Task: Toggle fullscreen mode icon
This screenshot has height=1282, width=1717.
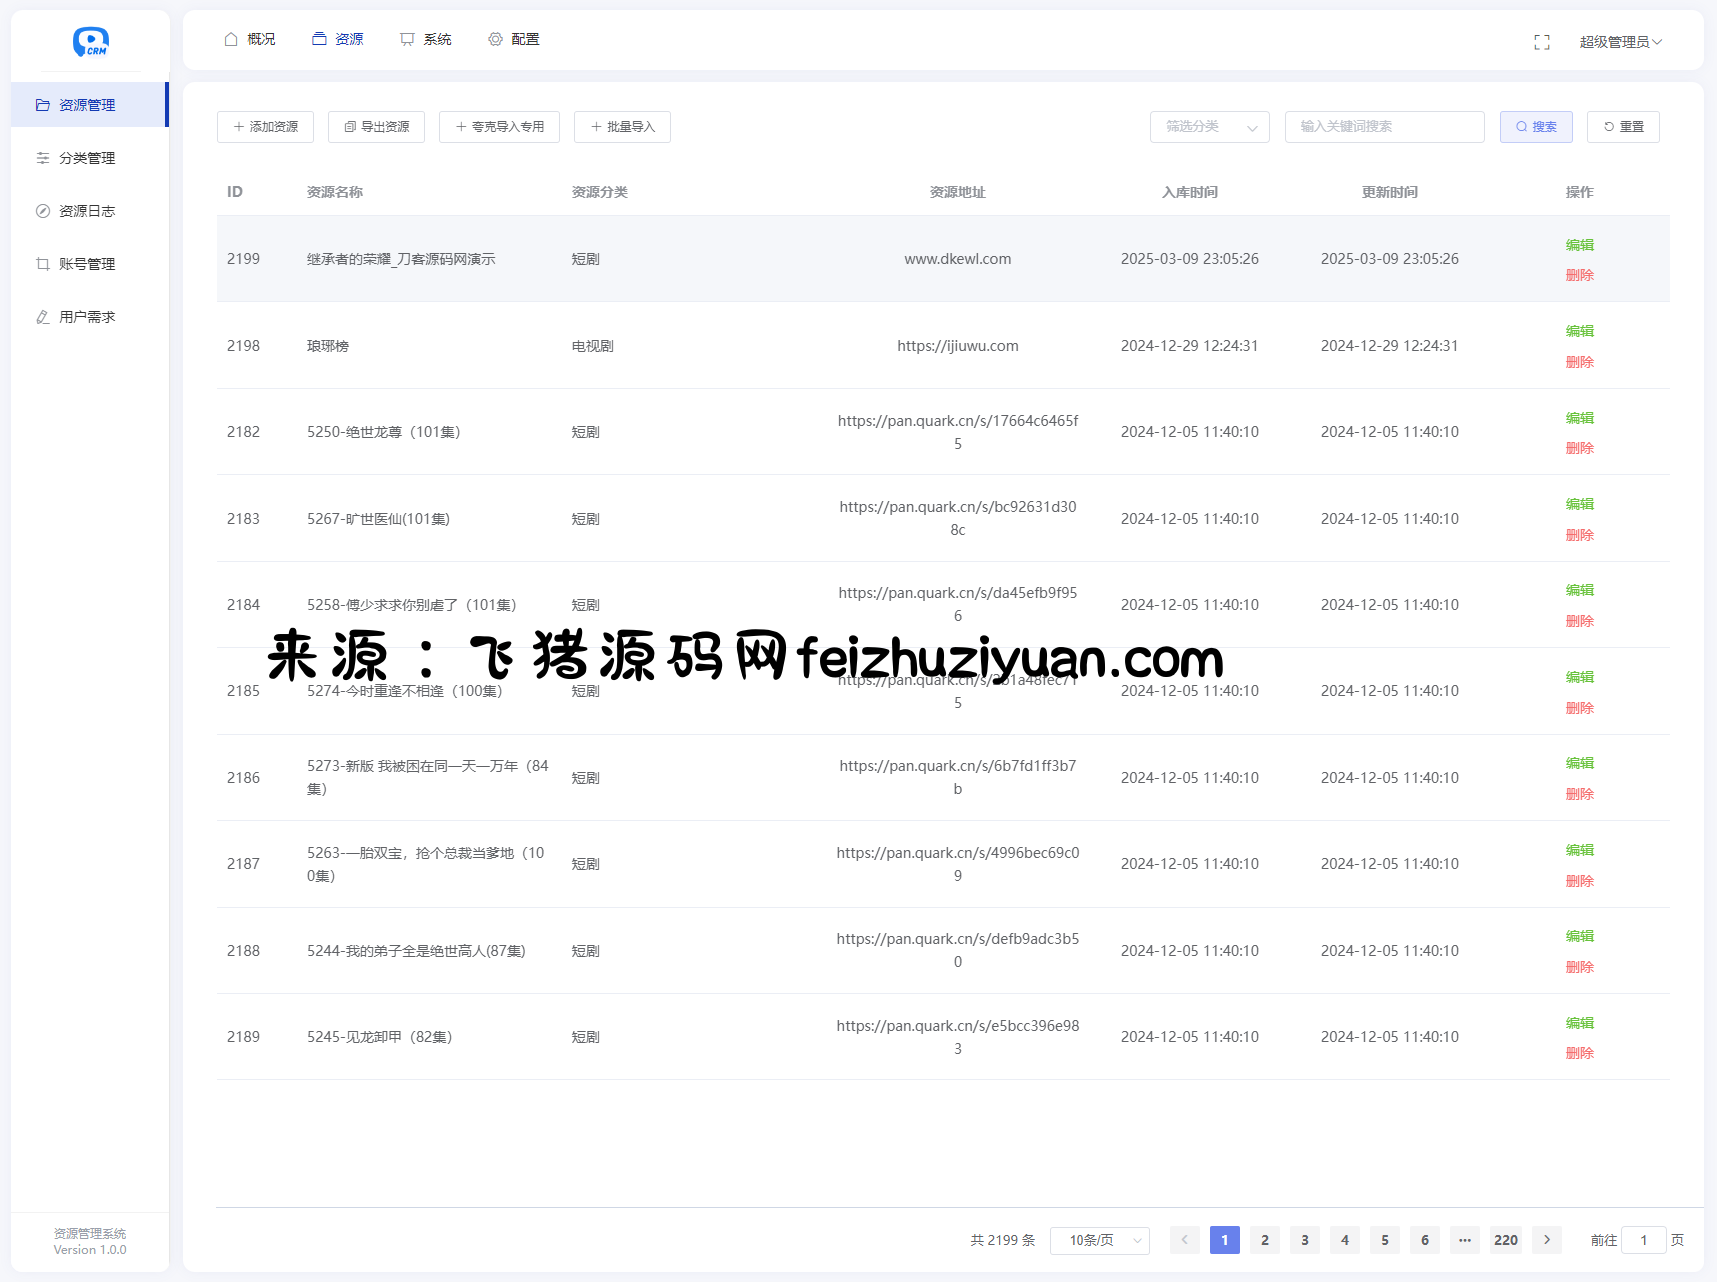Action: click(x=1541, y=42)
